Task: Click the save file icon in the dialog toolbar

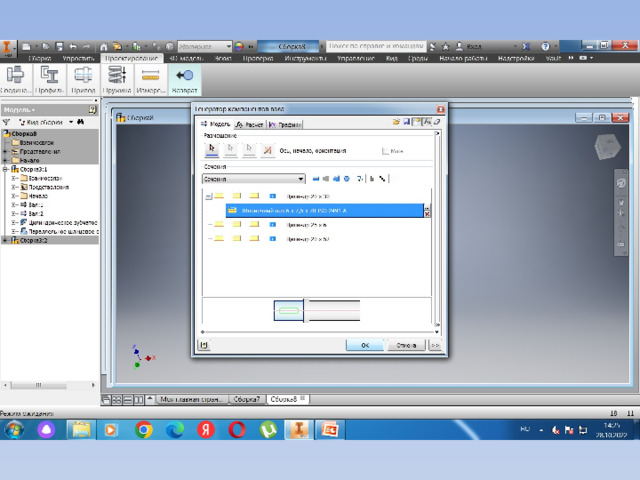Action: tap(406, 122)
